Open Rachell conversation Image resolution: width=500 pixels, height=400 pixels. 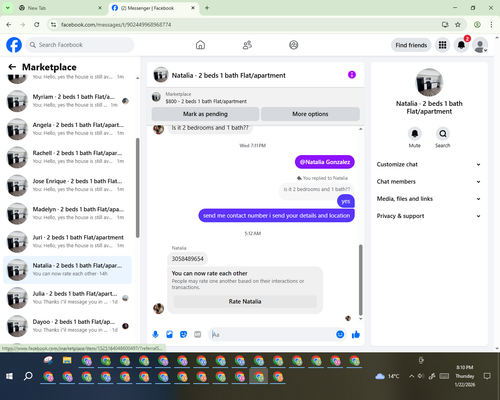pyautogui.click(x=68, y=157)
